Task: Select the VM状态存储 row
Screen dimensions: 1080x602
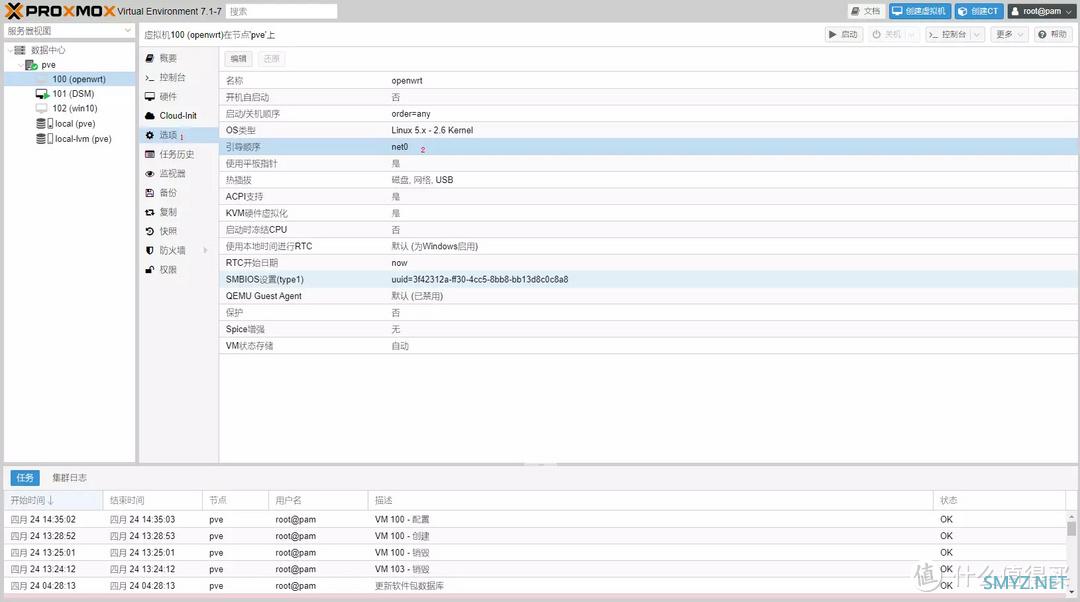Action: (649, 345)
